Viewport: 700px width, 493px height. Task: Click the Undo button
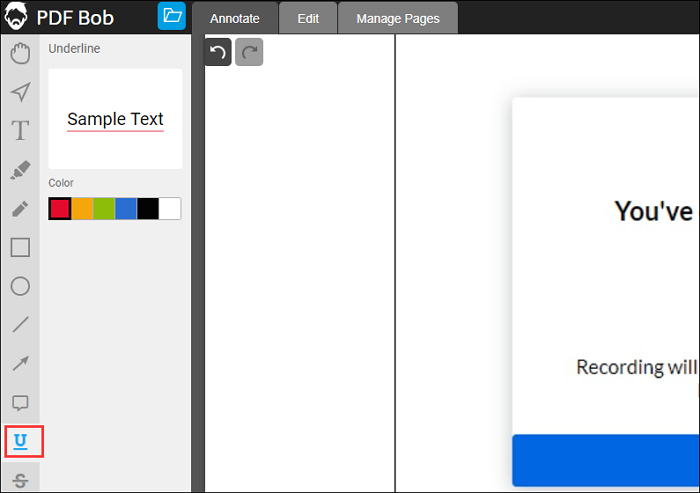pos(218,52)
